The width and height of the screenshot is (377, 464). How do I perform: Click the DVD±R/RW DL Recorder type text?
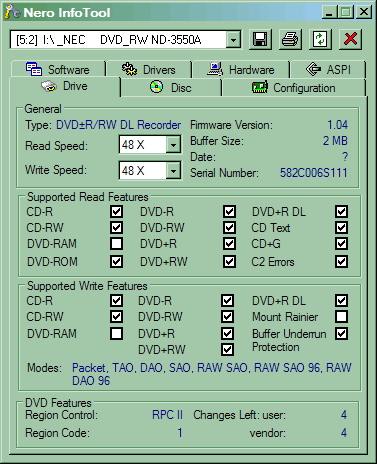tap(118, 125)
